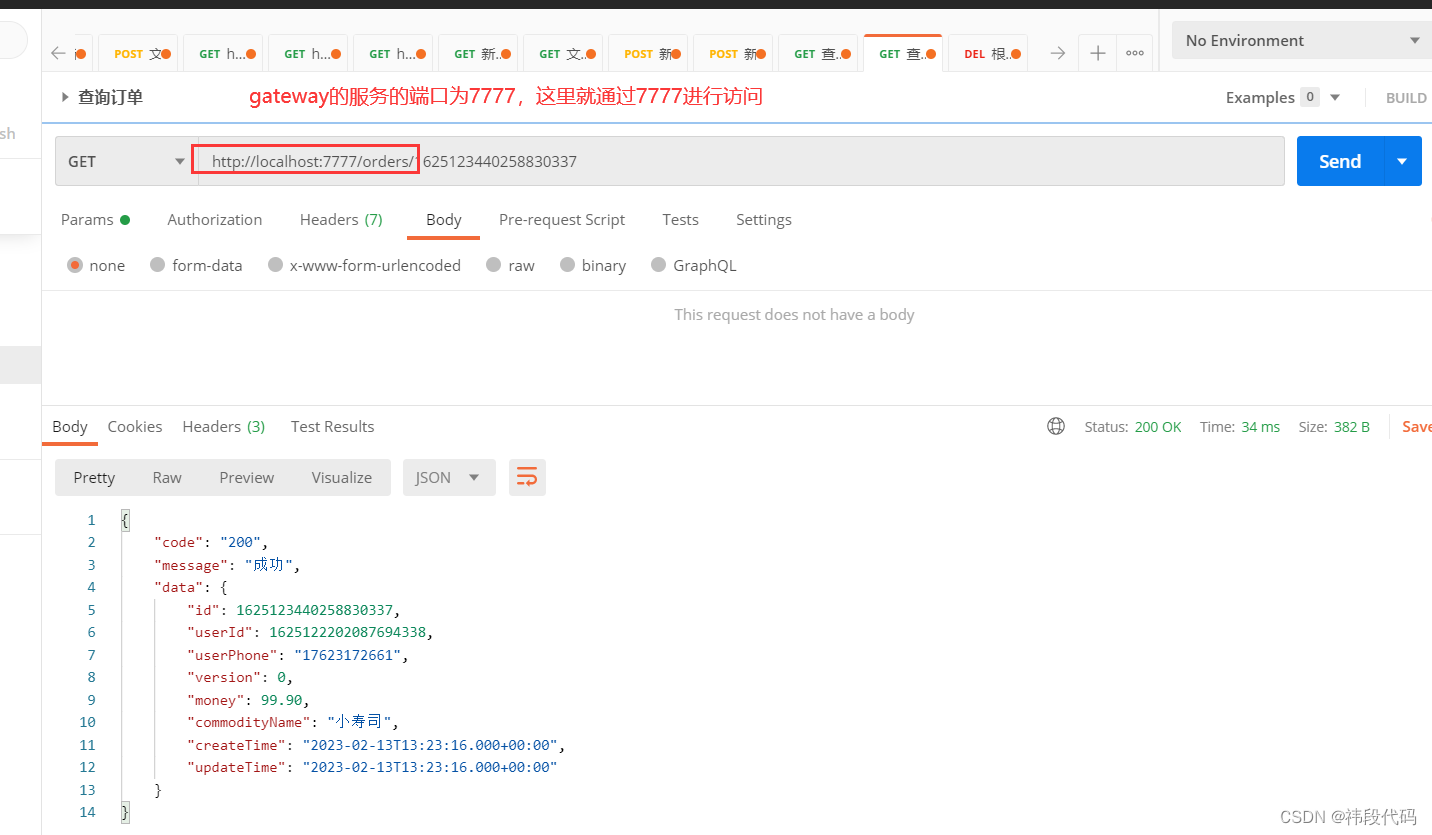Switch to the request Body tab

(x=443, y=219)
